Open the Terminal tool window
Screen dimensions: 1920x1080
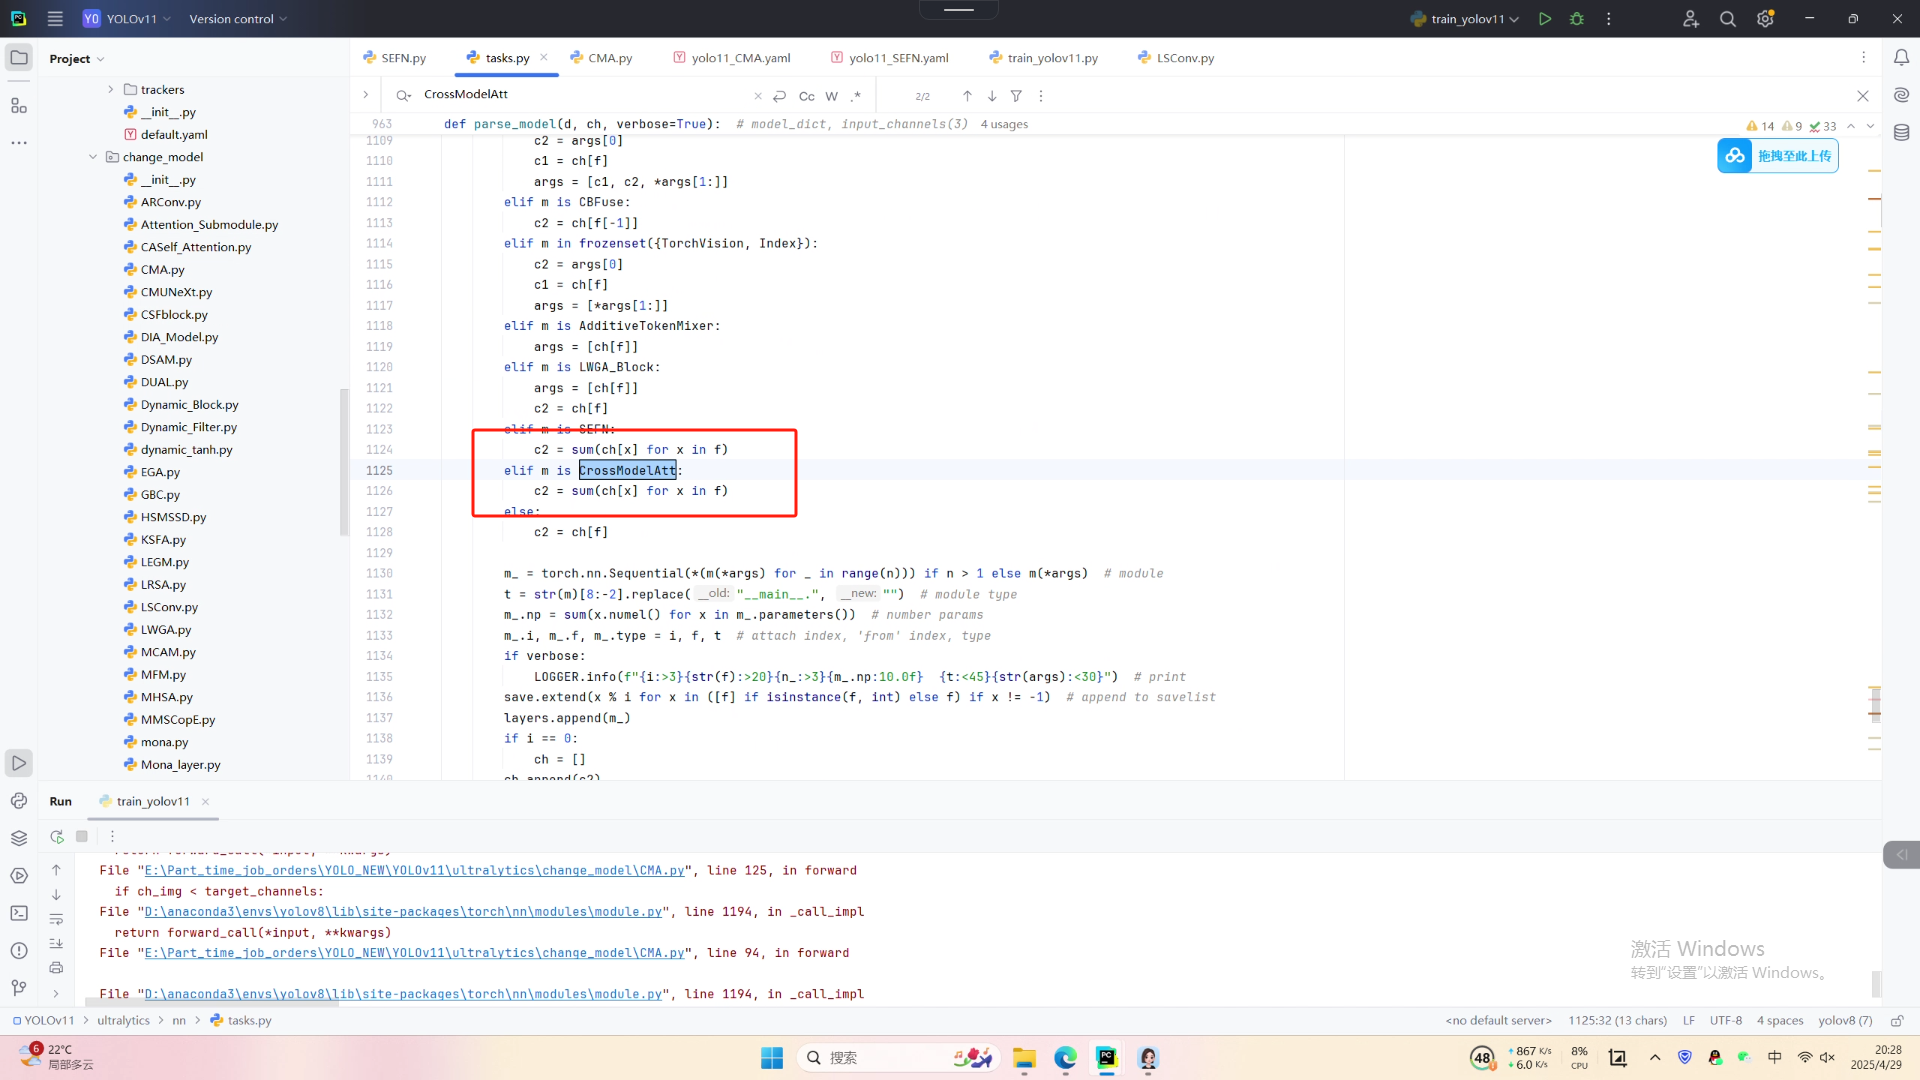[x=18, y=913]
